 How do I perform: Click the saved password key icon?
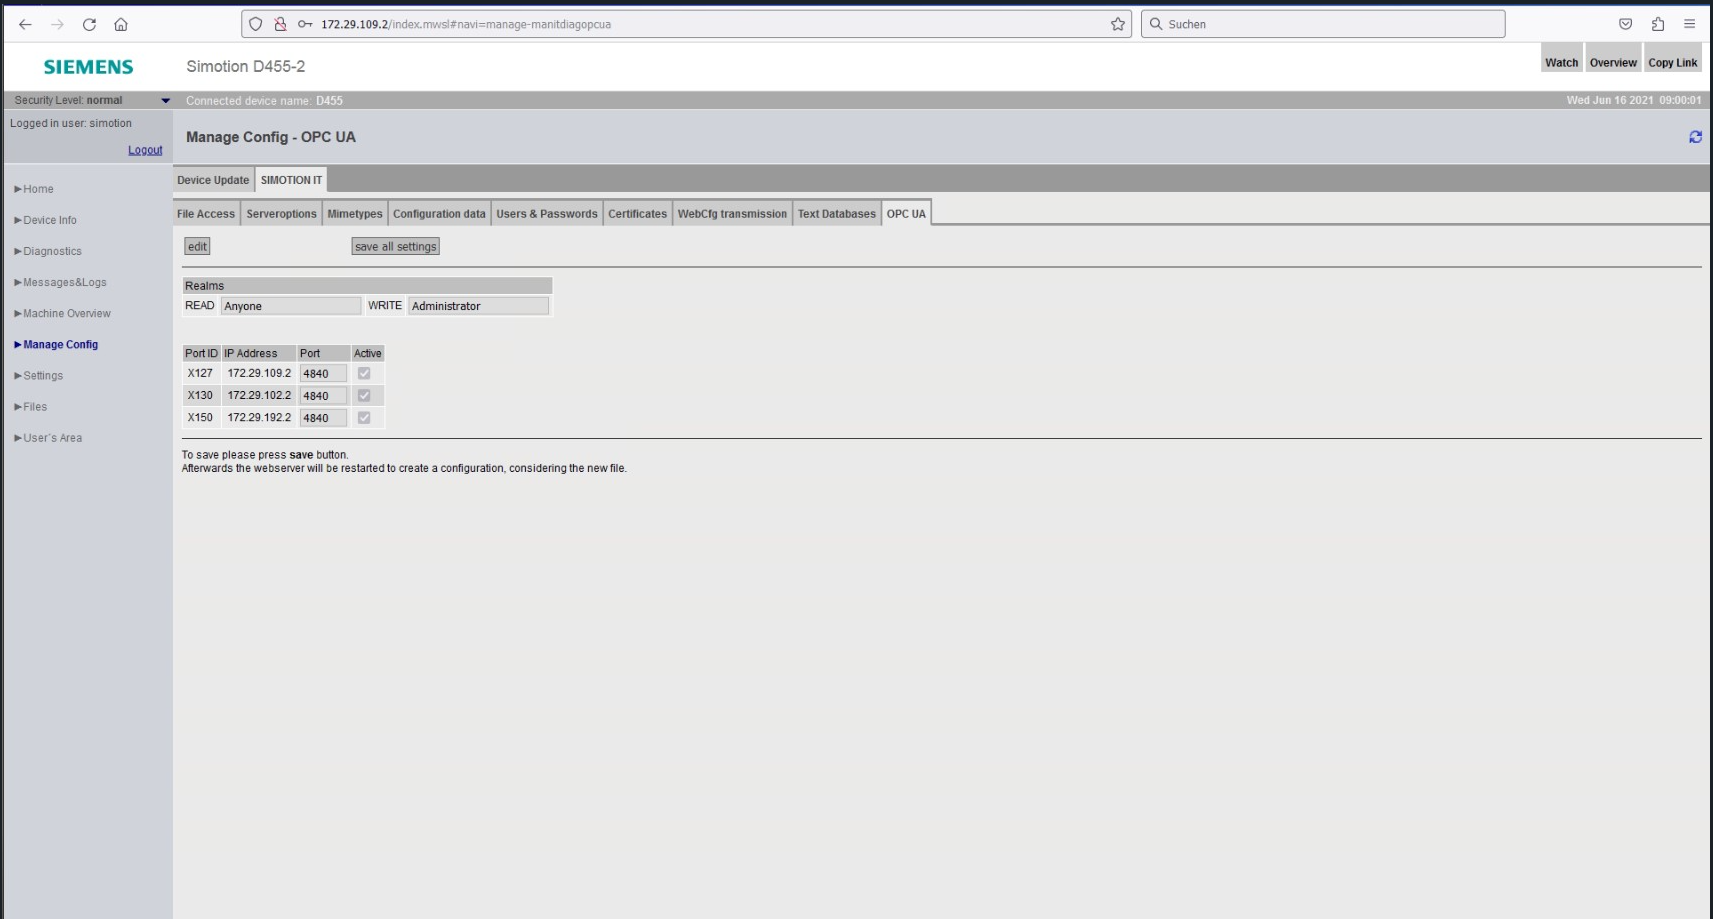click(x=305, y=24)
